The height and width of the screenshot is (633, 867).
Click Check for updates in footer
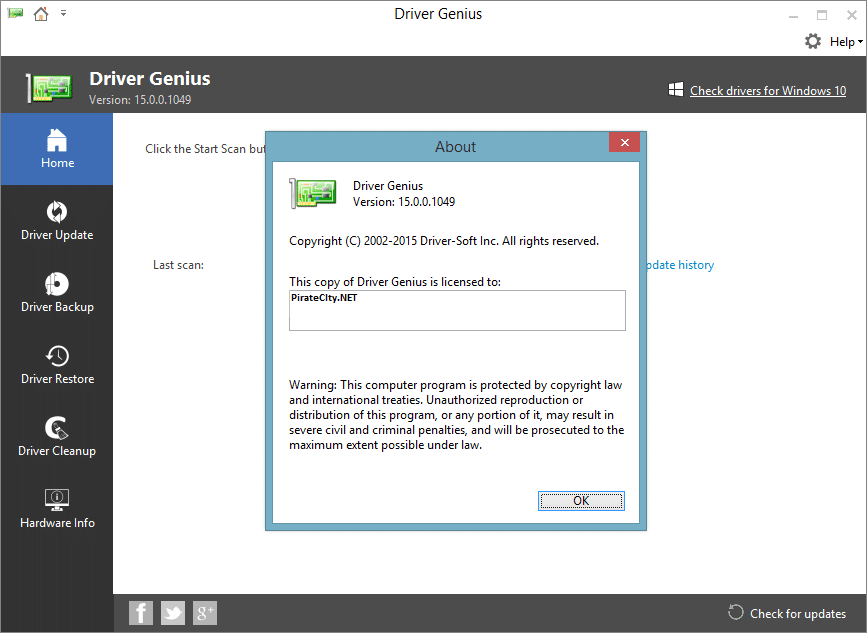[x=797, y=614]
